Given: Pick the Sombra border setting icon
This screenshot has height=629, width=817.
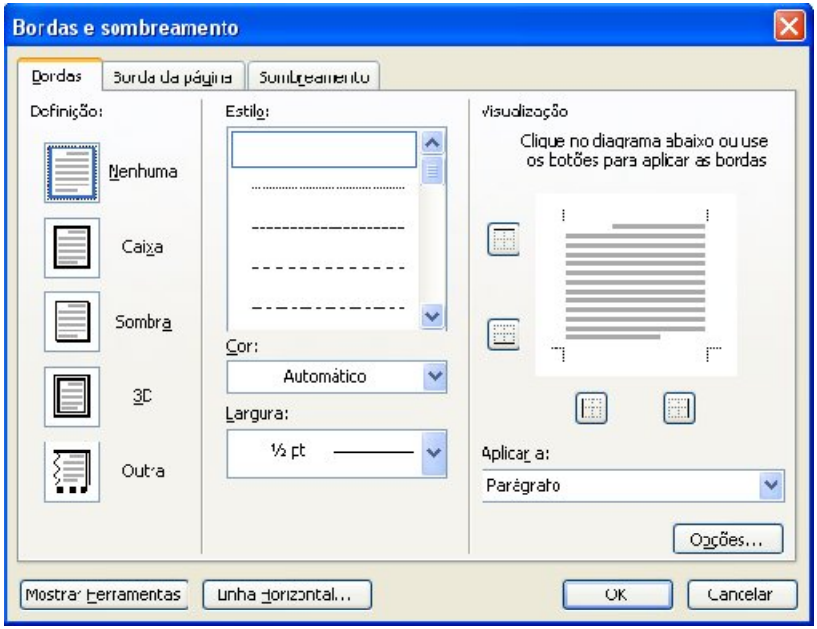Looking at the screenshot, I should [x=71, y=322].
